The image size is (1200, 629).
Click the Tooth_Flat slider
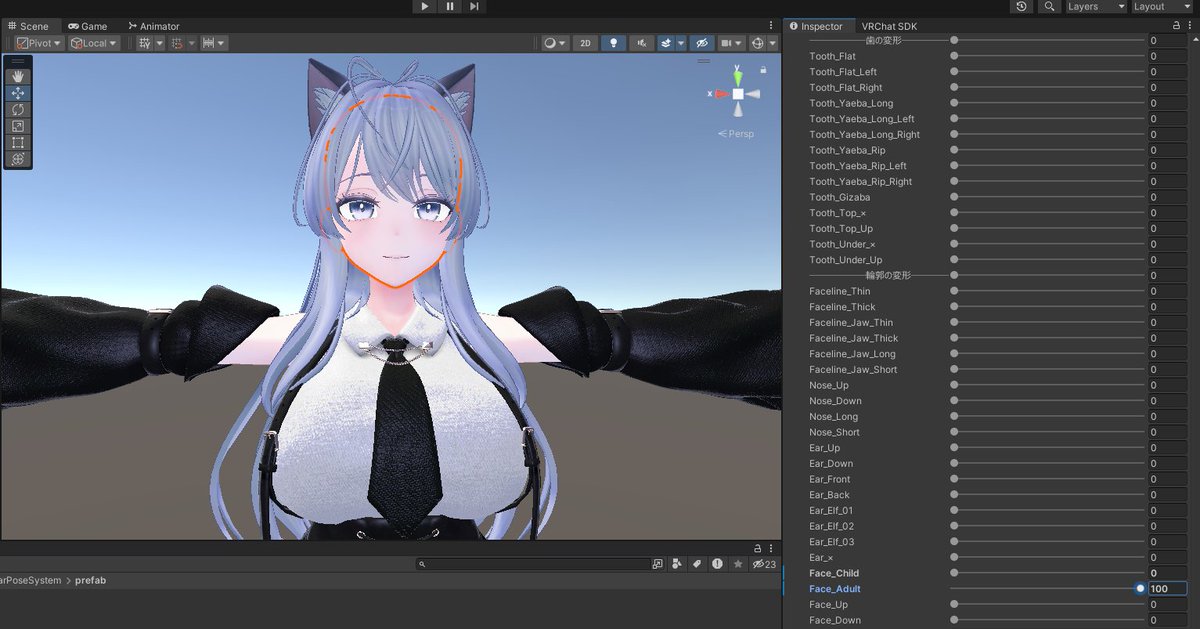point(1047,56)
